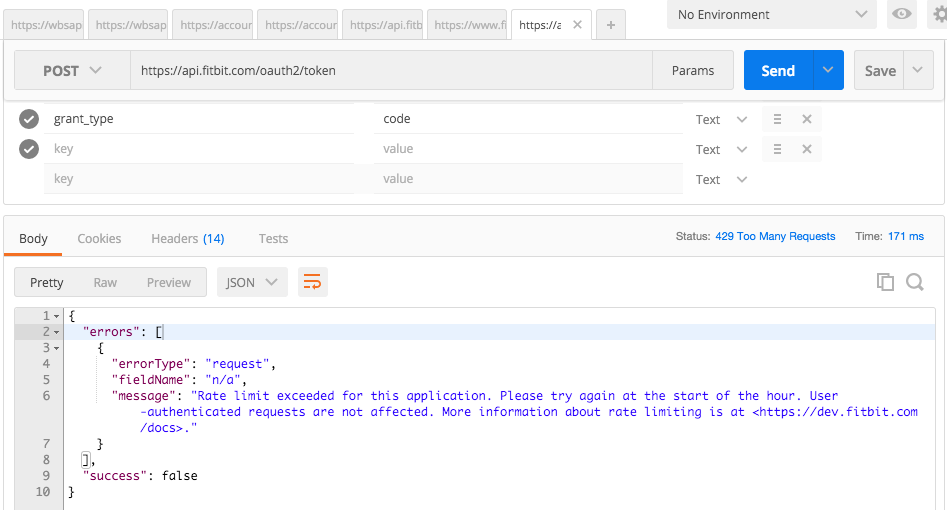Click the "fieldName" key in JSON
Screen dimensions: 947x510
pos(152,379)
